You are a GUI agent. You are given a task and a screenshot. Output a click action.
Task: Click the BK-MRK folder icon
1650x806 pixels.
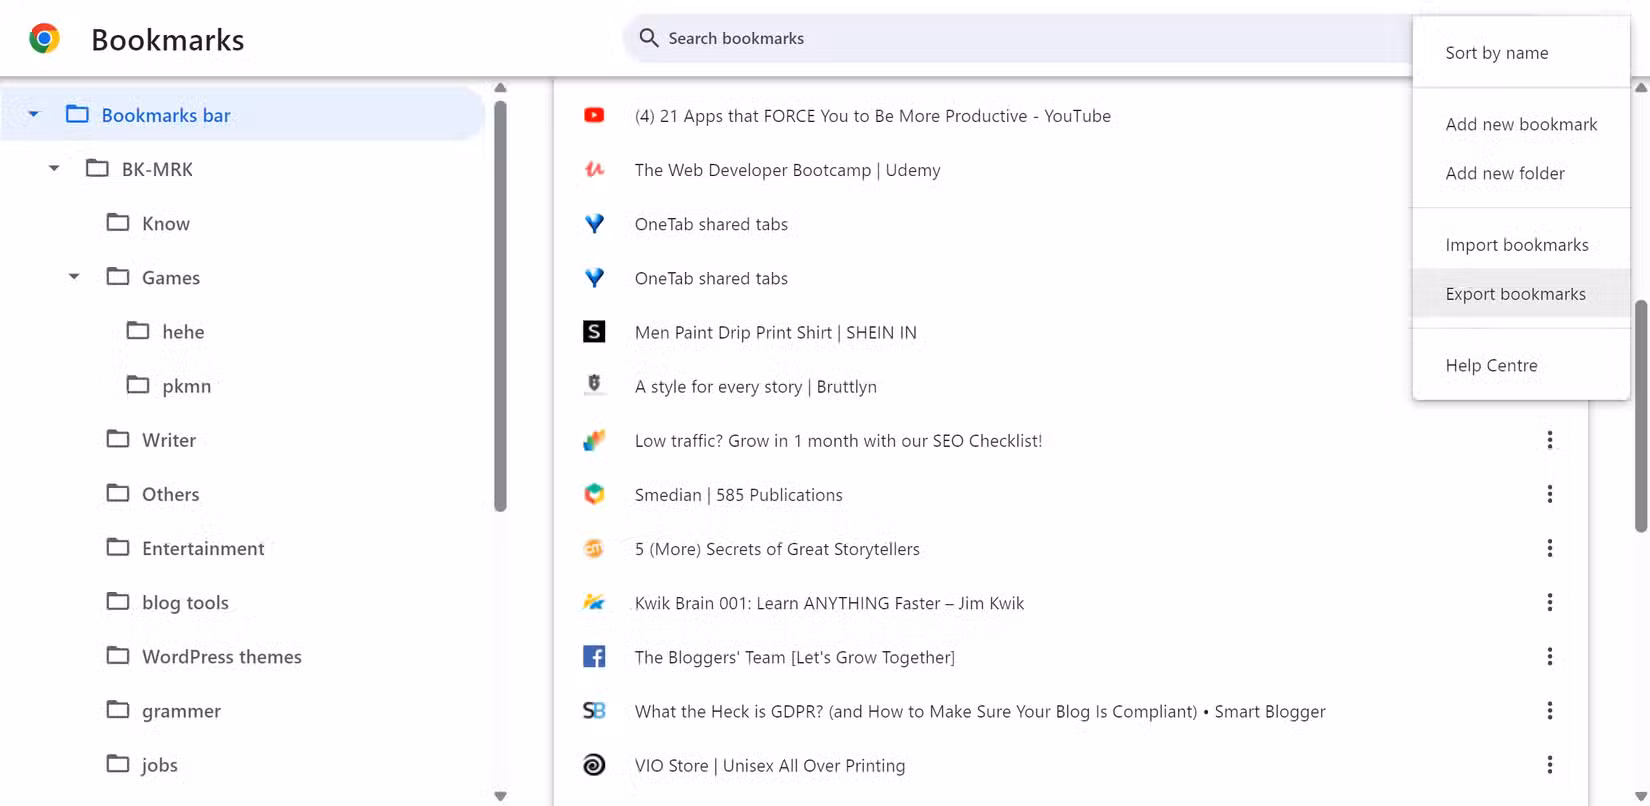point(97,168)
